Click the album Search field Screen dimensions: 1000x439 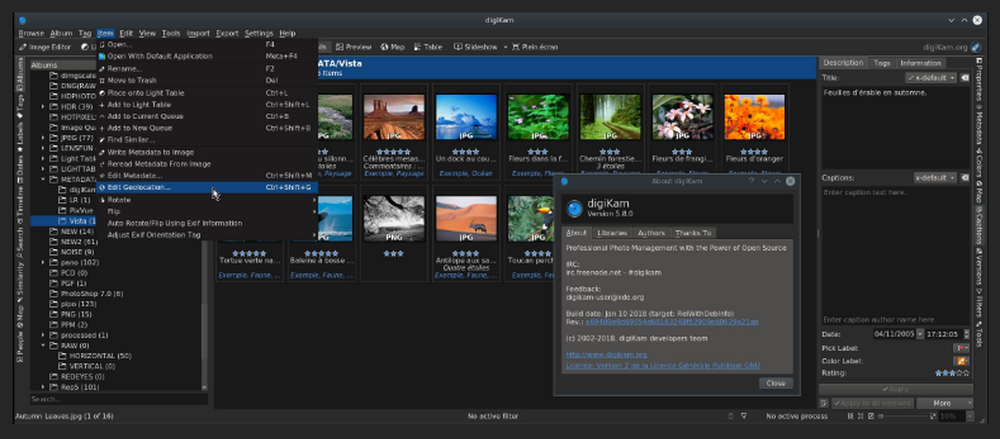coord(119,399)
